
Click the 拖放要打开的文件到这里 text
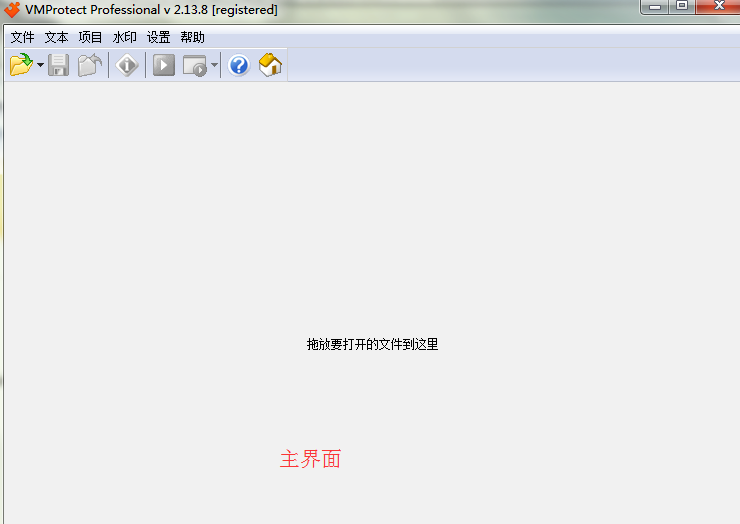click(x=372, y=344)
